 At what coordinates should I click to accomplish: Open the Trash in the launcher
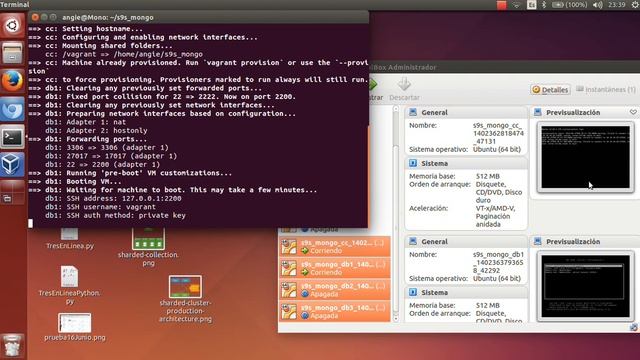(x=12, y=345)
